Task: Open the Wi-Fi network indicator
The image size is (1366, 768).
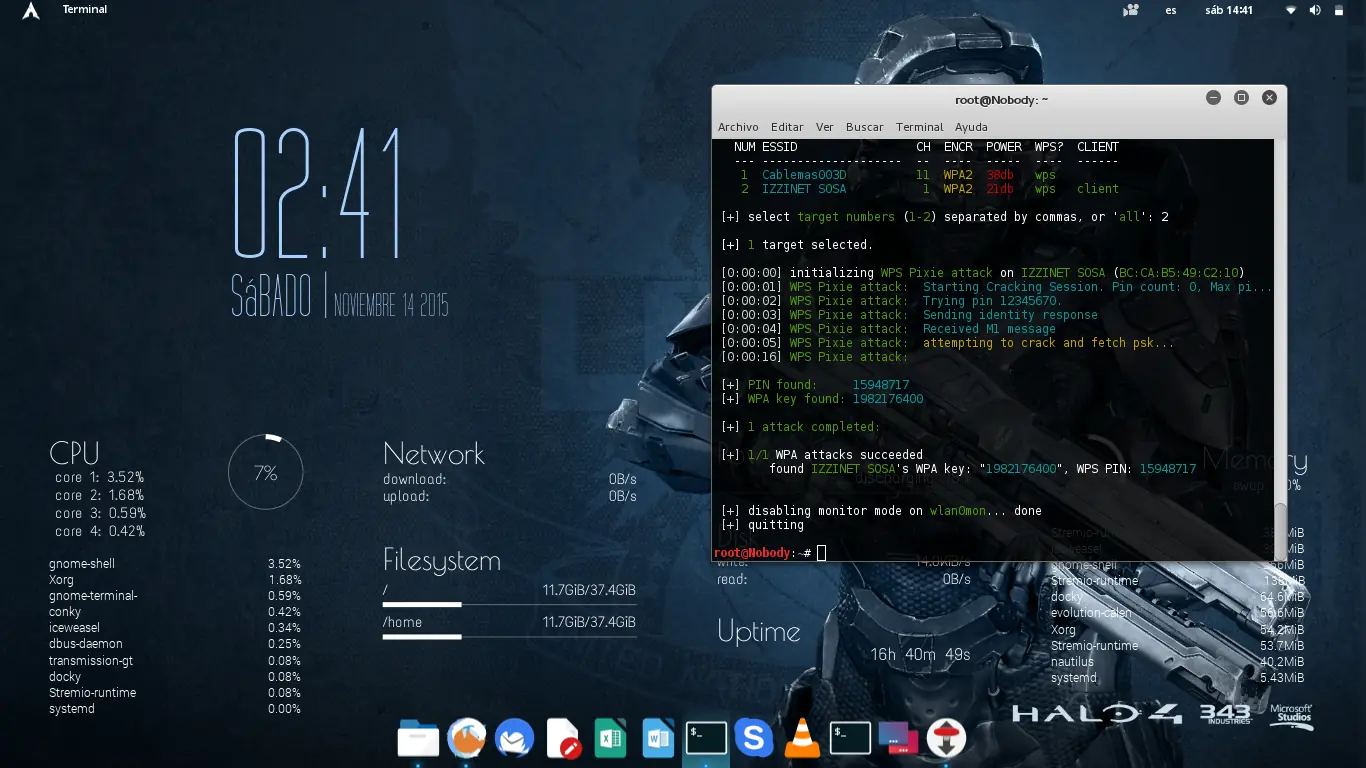Action: (1291, 10)
